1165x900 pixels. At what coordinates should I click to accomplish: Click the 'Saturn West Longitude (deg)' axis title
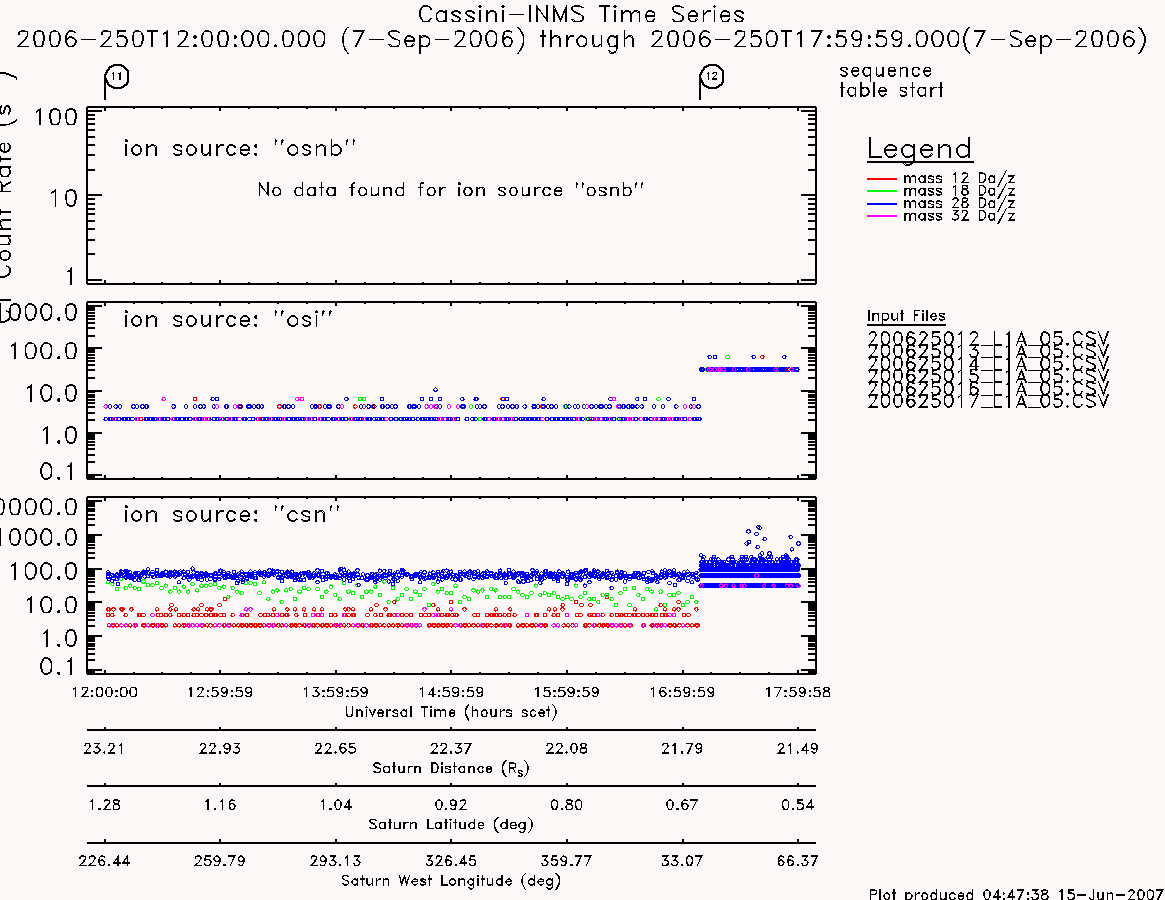pos(451,881)
